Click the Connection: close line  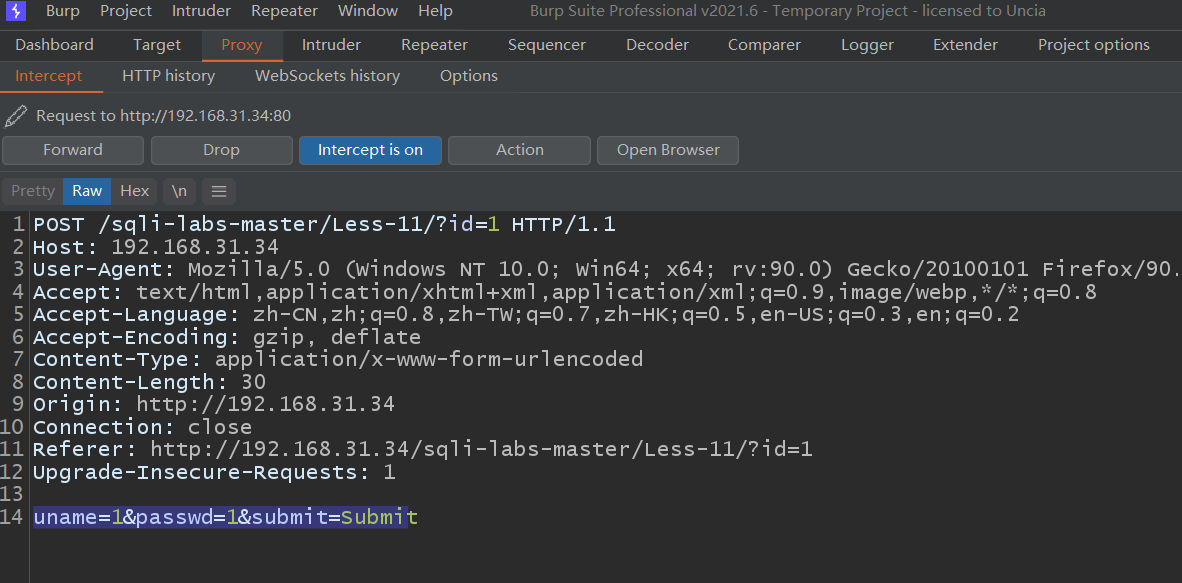(142, 427)
